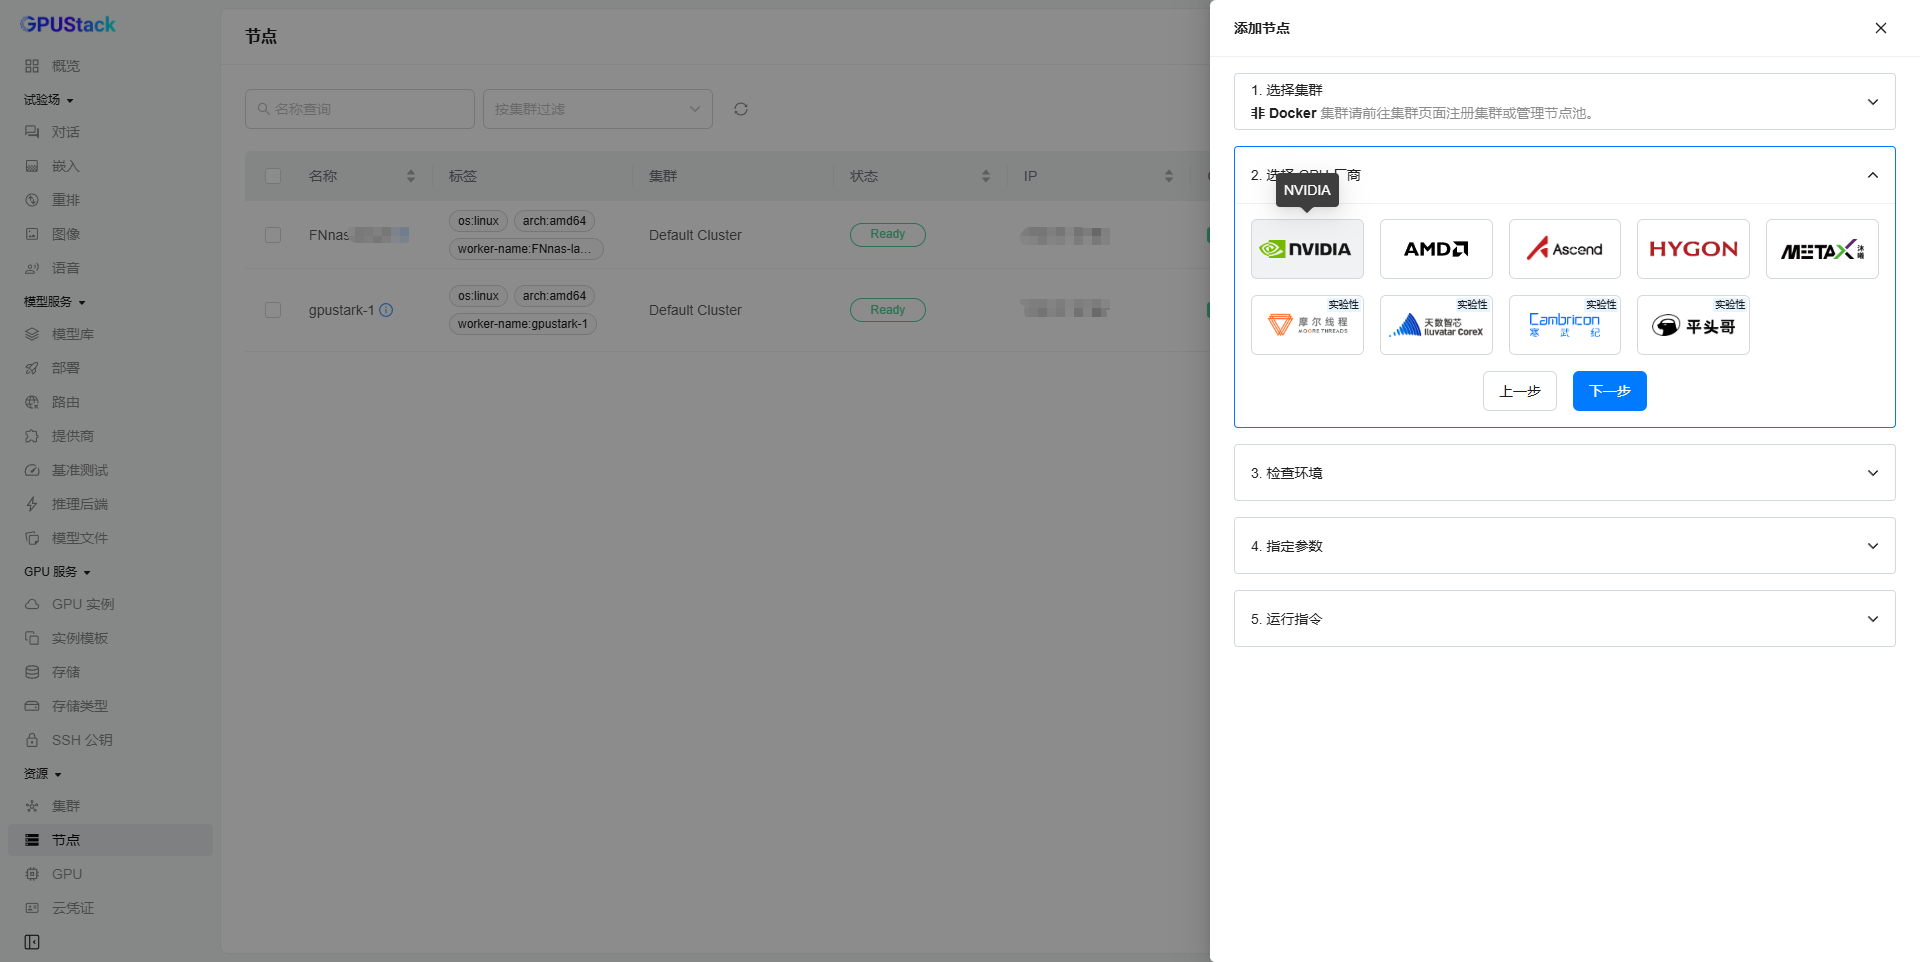Open the 按集群过滤 cluster filter dropdown
Image resolution: width=1920 pixels, height=962 pixels.
coord(598,109)
